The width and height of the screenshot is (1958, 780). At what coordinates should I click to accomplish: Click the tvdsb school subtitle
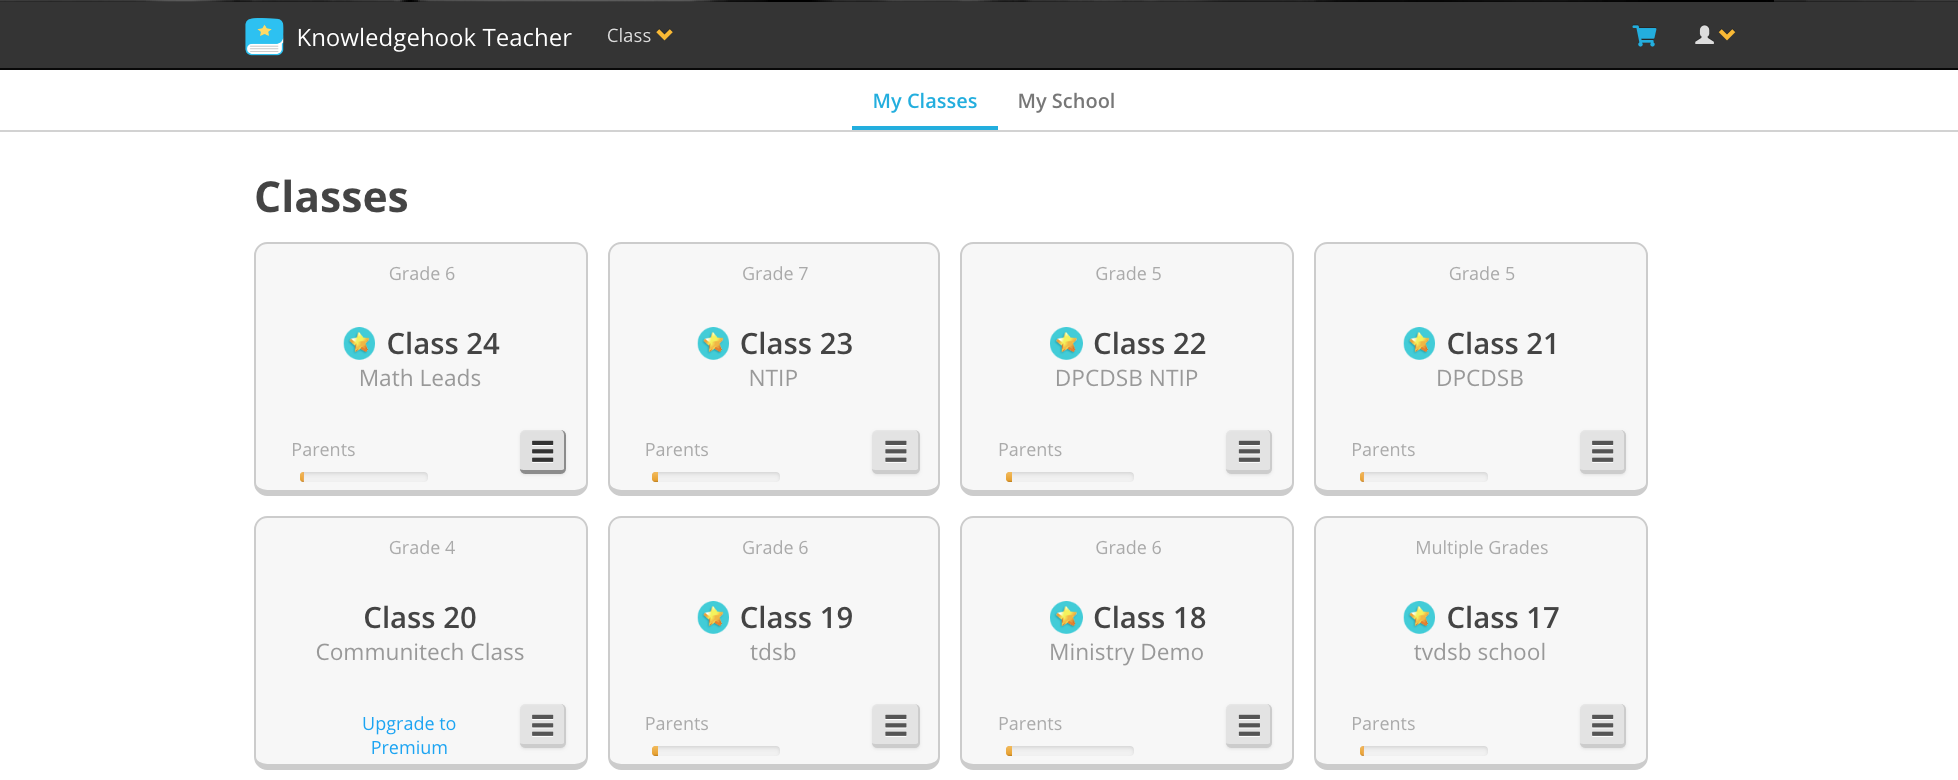pos(1480,652)
